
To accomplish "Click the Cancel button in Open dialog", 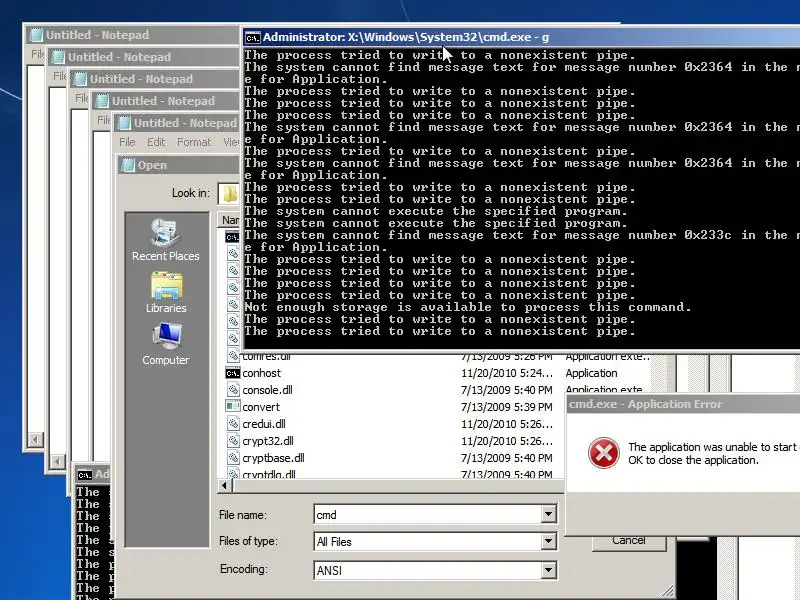I will point(629,542).
